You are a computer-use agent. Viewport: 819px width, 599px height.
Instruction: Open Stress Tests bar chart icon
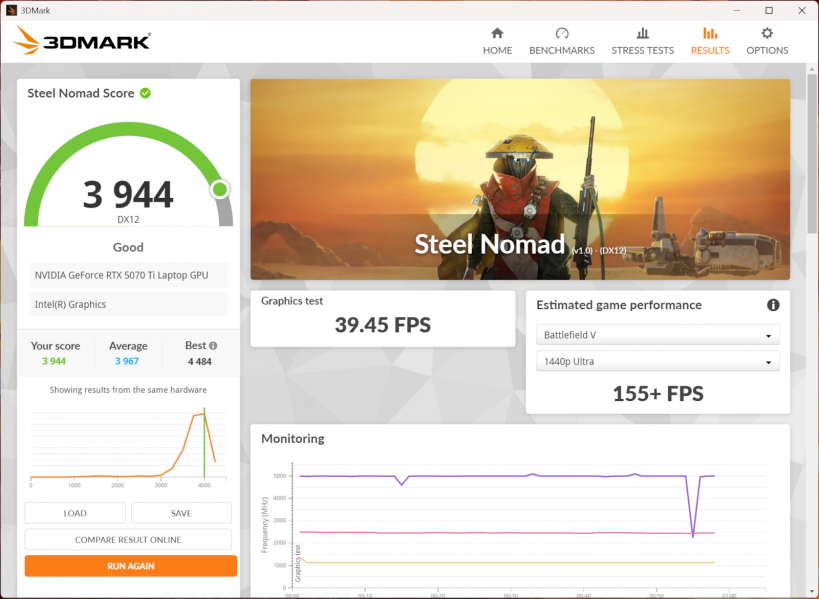click(x=642, y=33)
